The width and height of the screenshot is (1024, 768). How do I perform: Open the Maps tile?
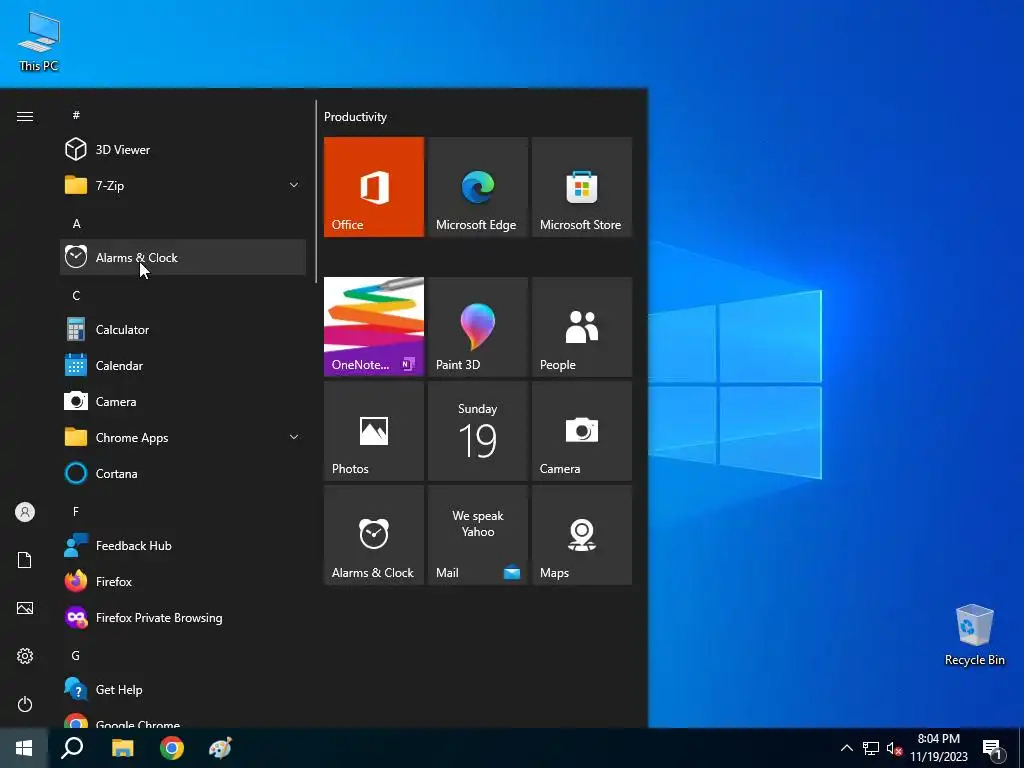(x=582, y=535)
